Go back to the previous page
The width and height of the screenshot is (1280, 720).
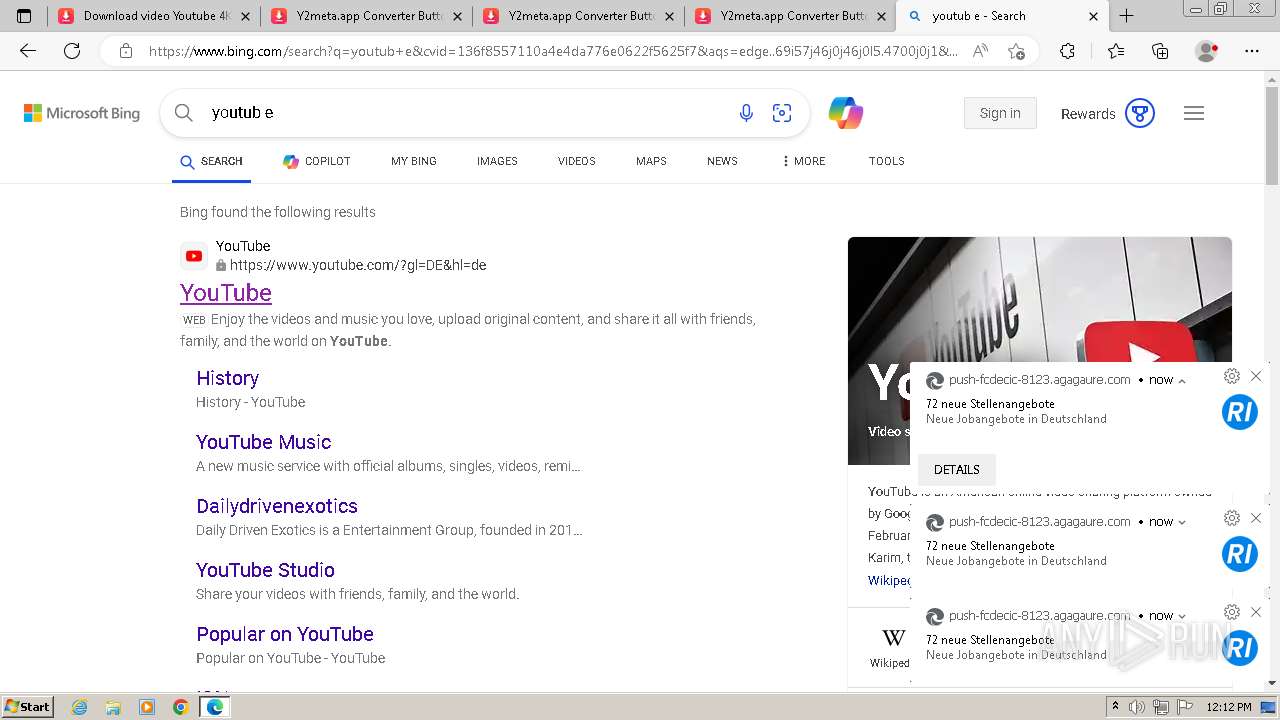28,51
